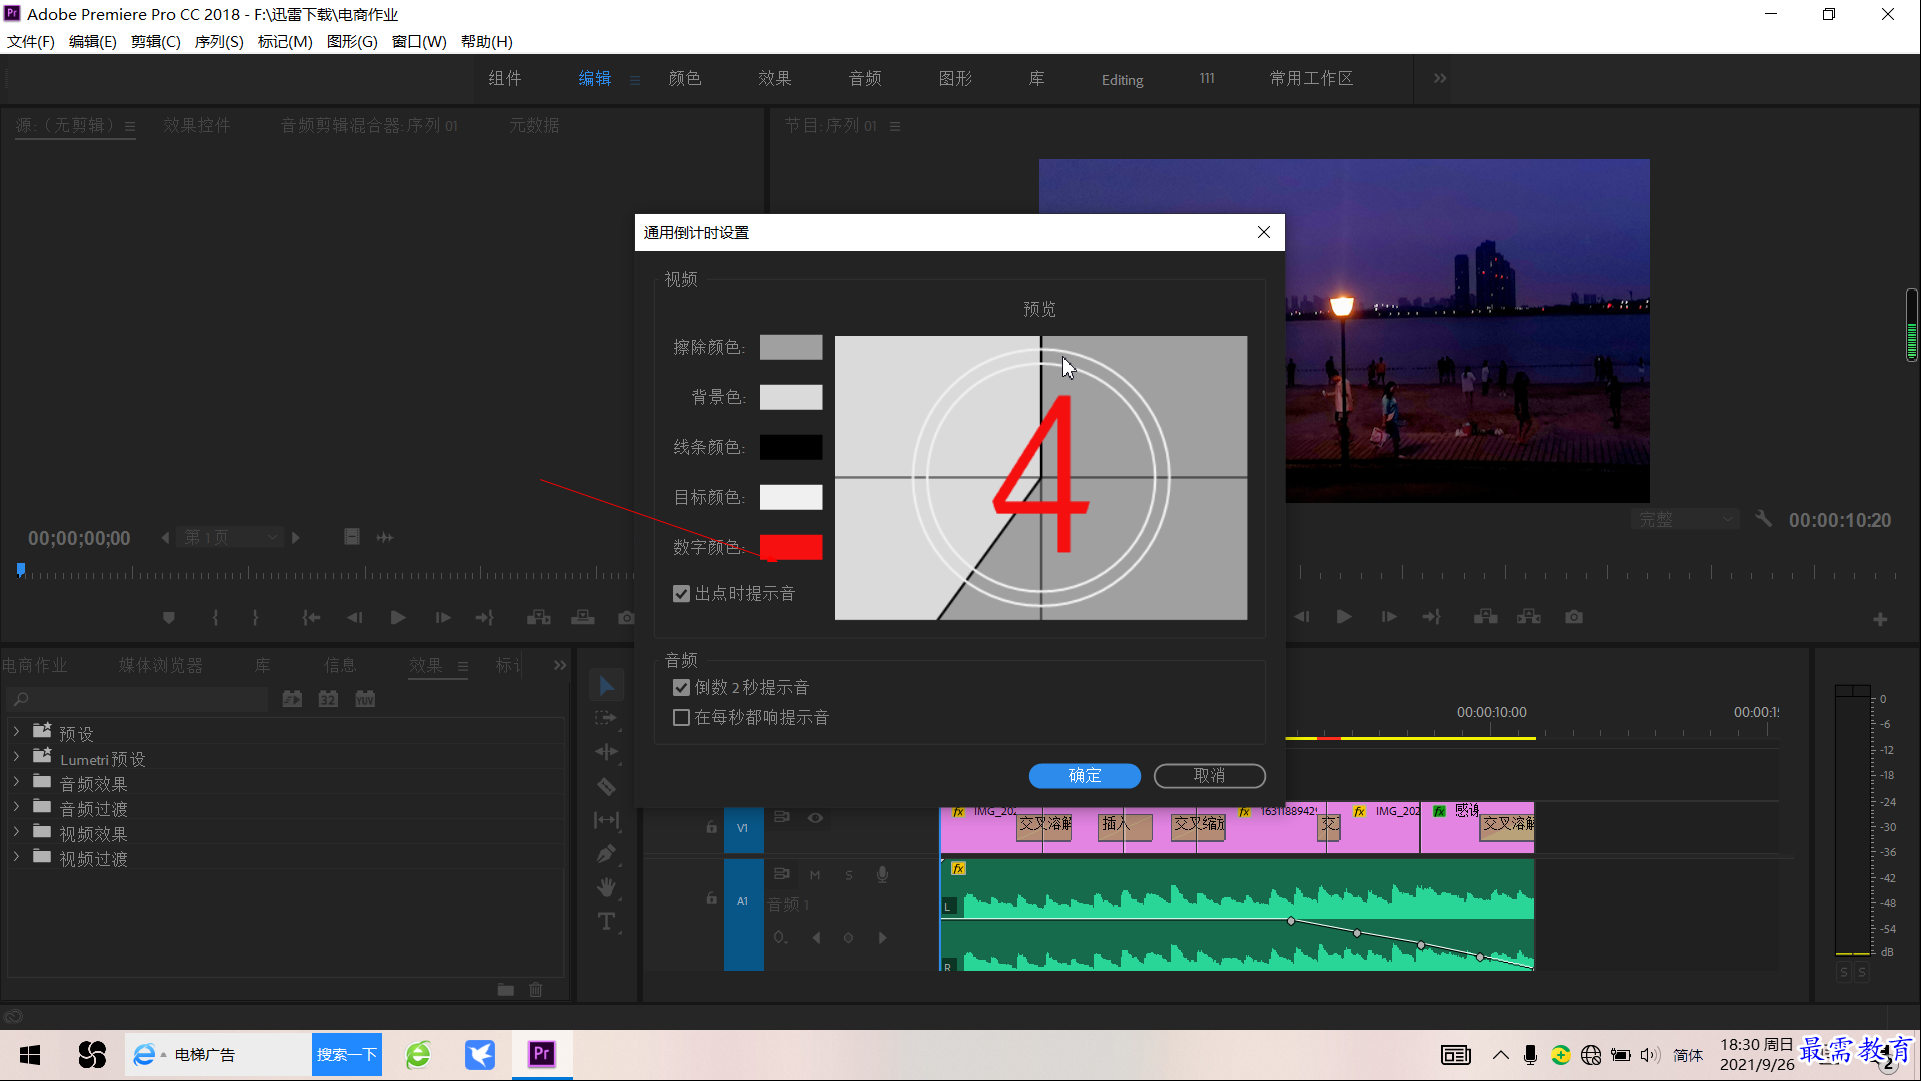Select the Ripple Edit tool

(x=606, y=752)
